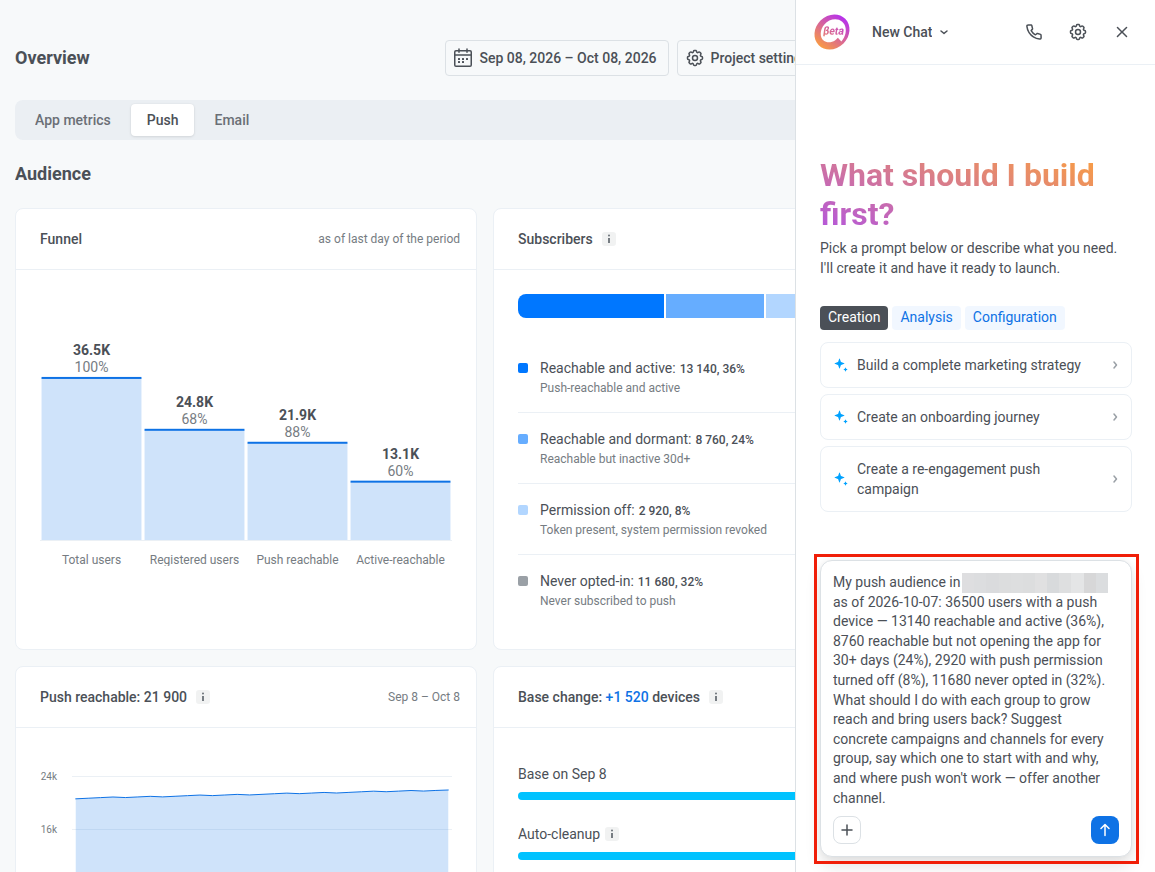Click the '+1 520' base change value

coord(627,697)
